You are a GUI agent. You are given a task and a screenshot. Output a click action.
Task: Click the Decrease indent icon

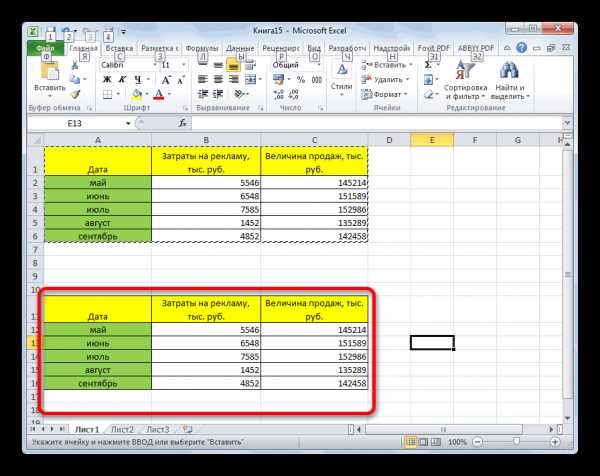click(x=203, y=94)
